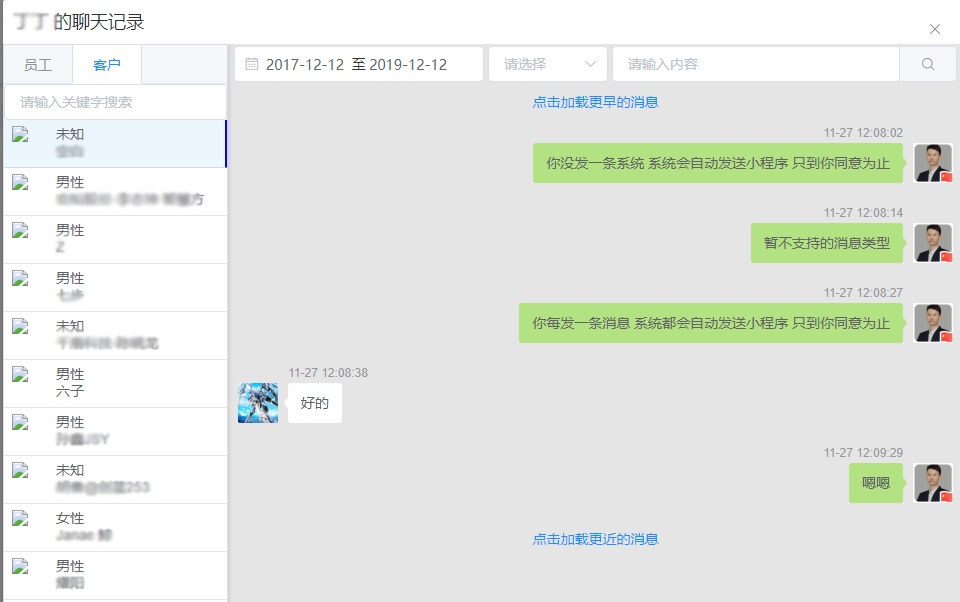Select customer named Z in list
This screenshot has height=602, width=960.
115,239
